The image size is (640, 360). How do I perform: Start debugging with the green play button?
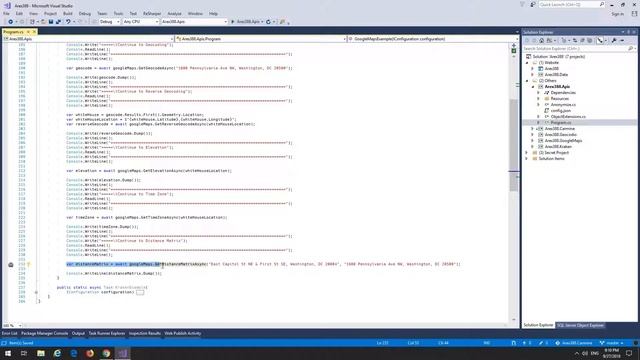(233, 22)
